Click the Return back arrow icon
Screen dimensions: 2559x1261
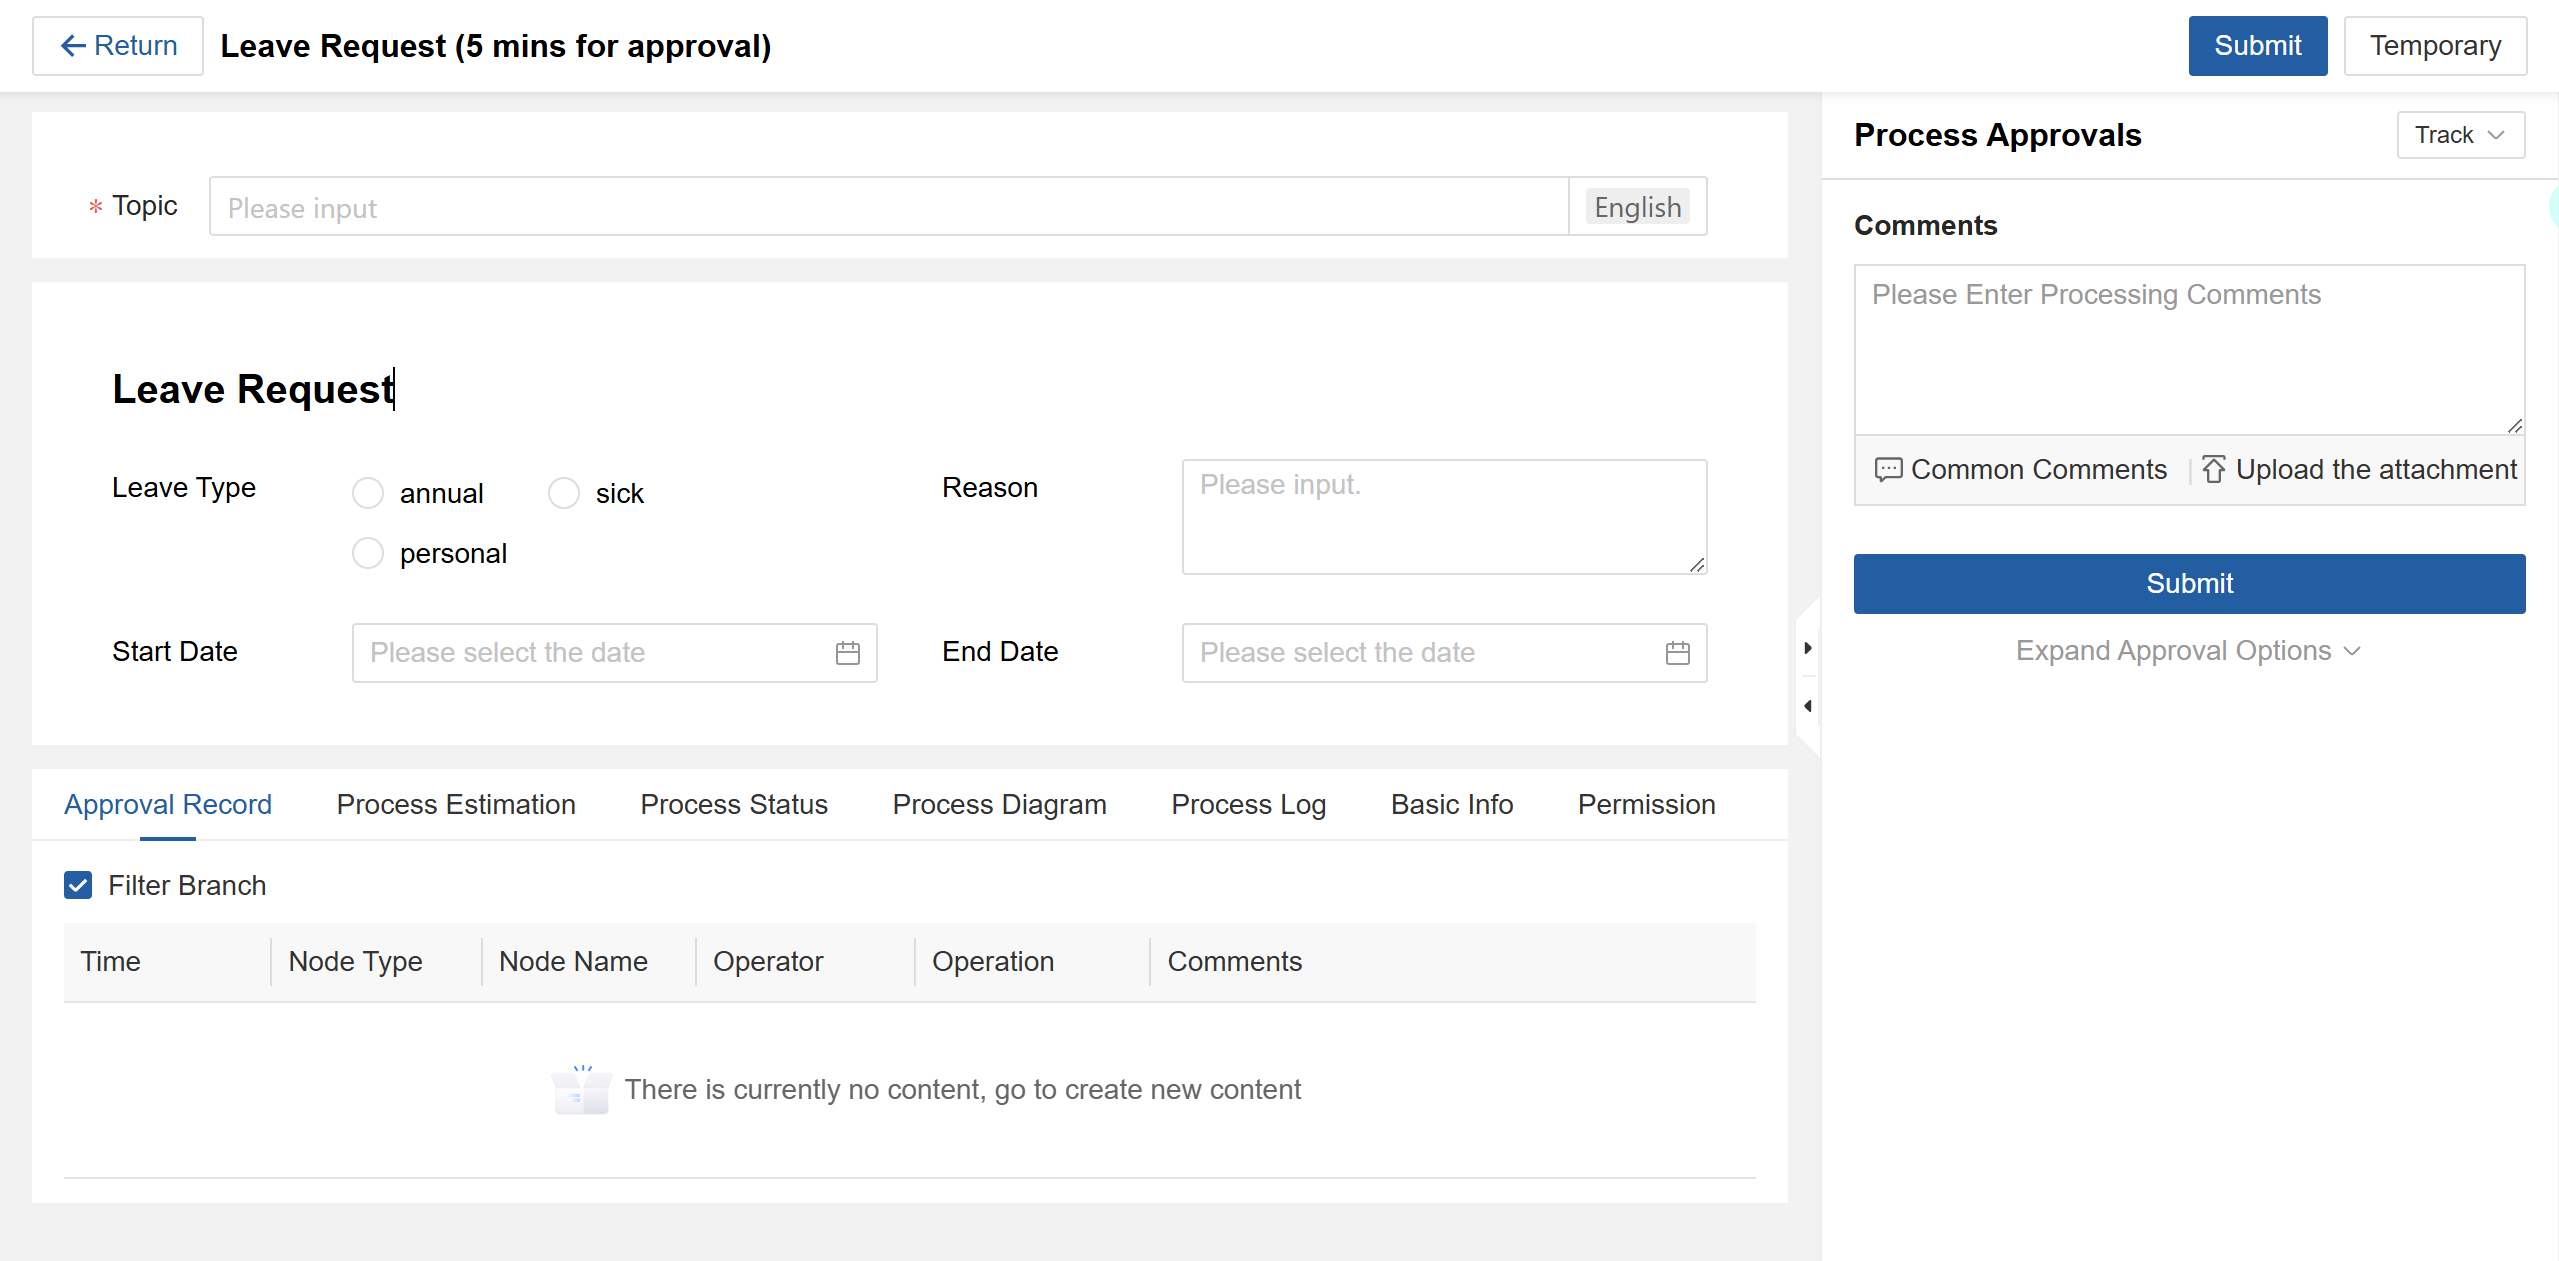tap(72, 46)
